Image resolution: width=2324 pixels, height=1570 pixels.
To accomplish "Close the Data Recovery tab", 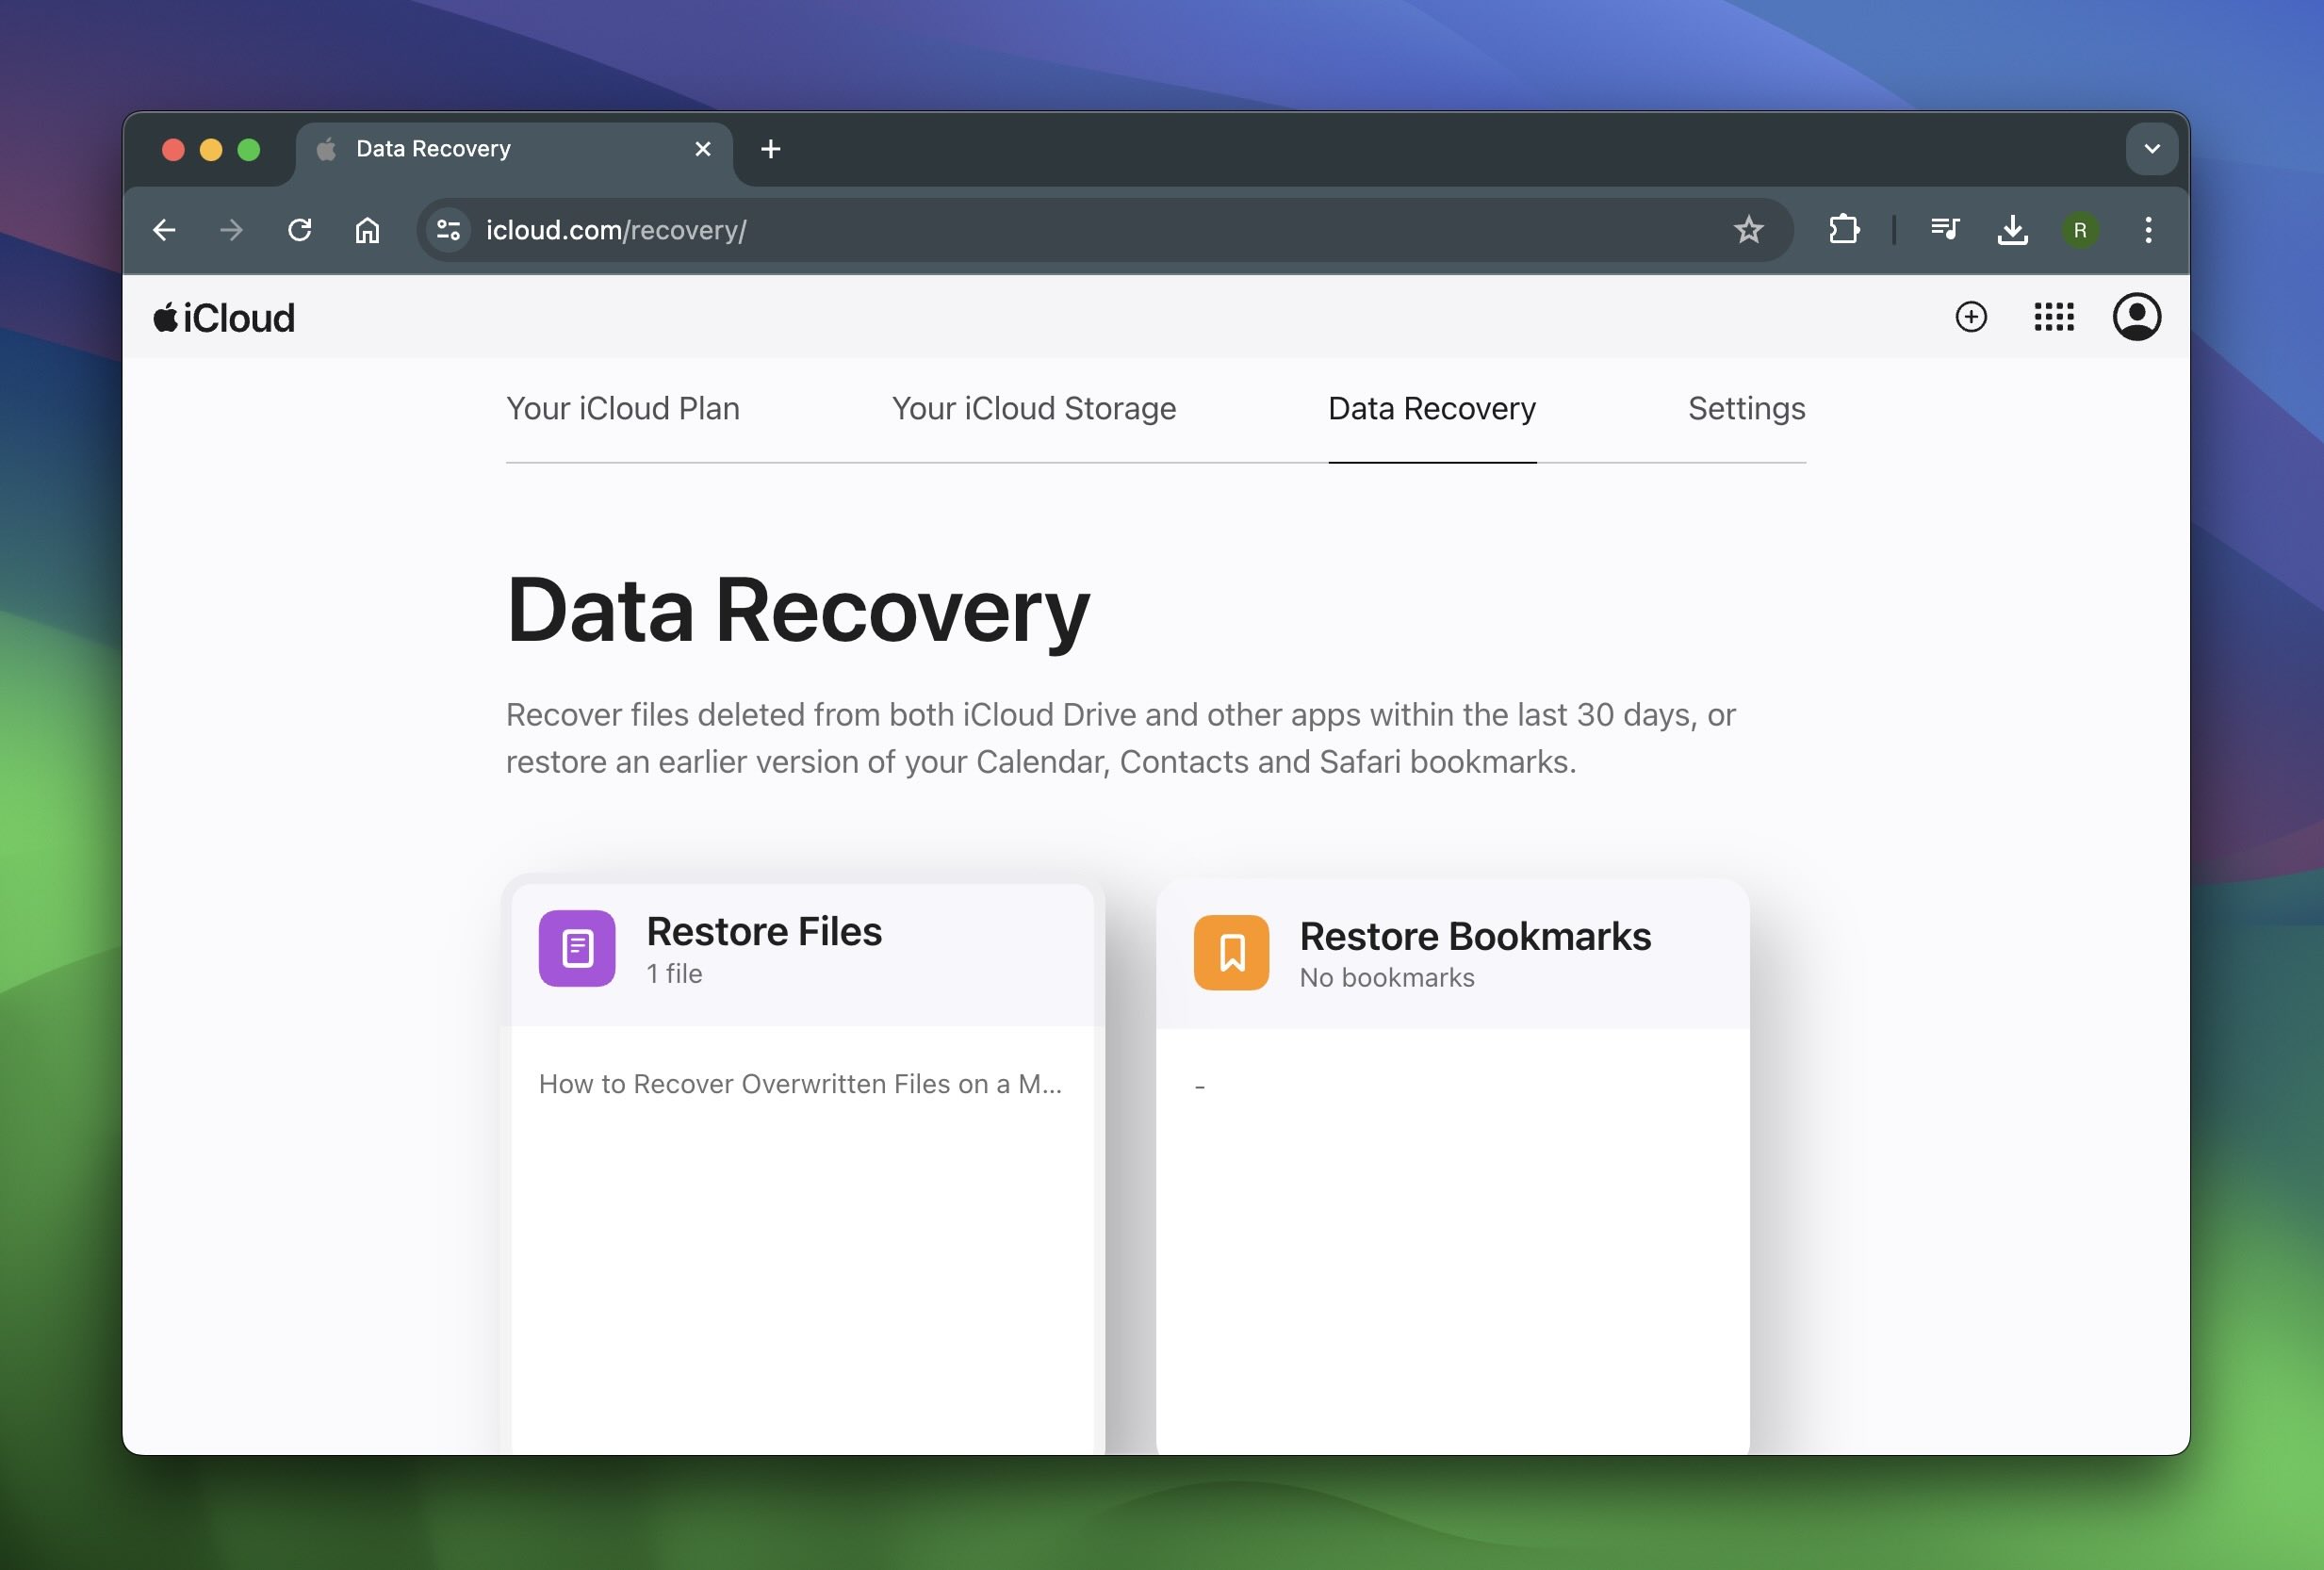I will click(703, 149).
